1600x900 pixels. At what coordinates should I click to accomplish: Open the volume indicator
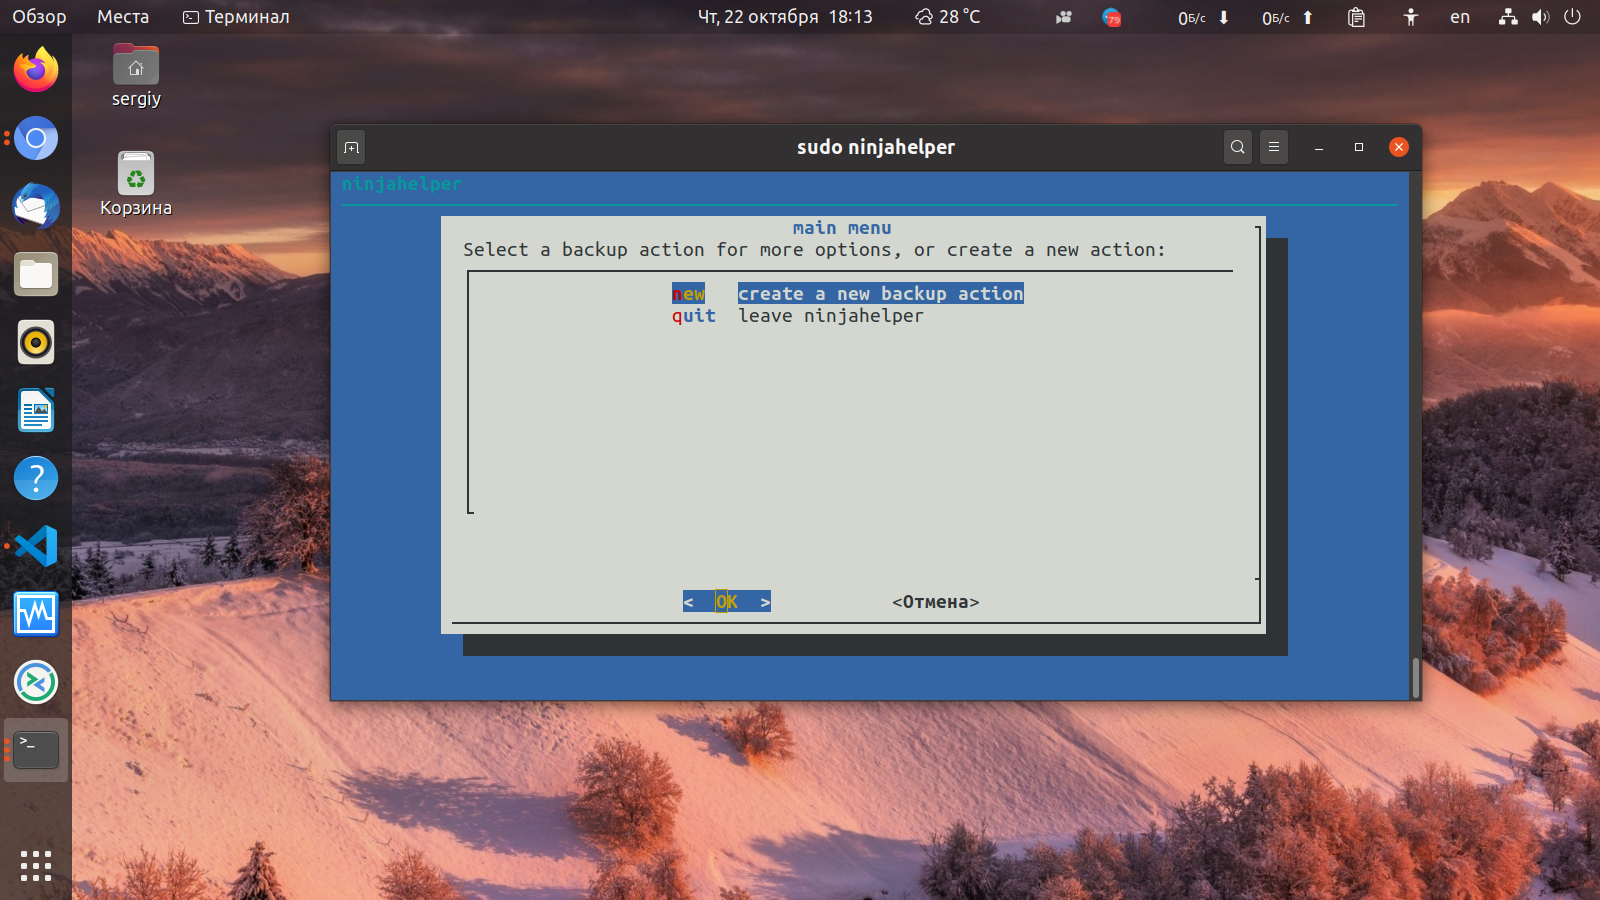tap(1540, 17)
